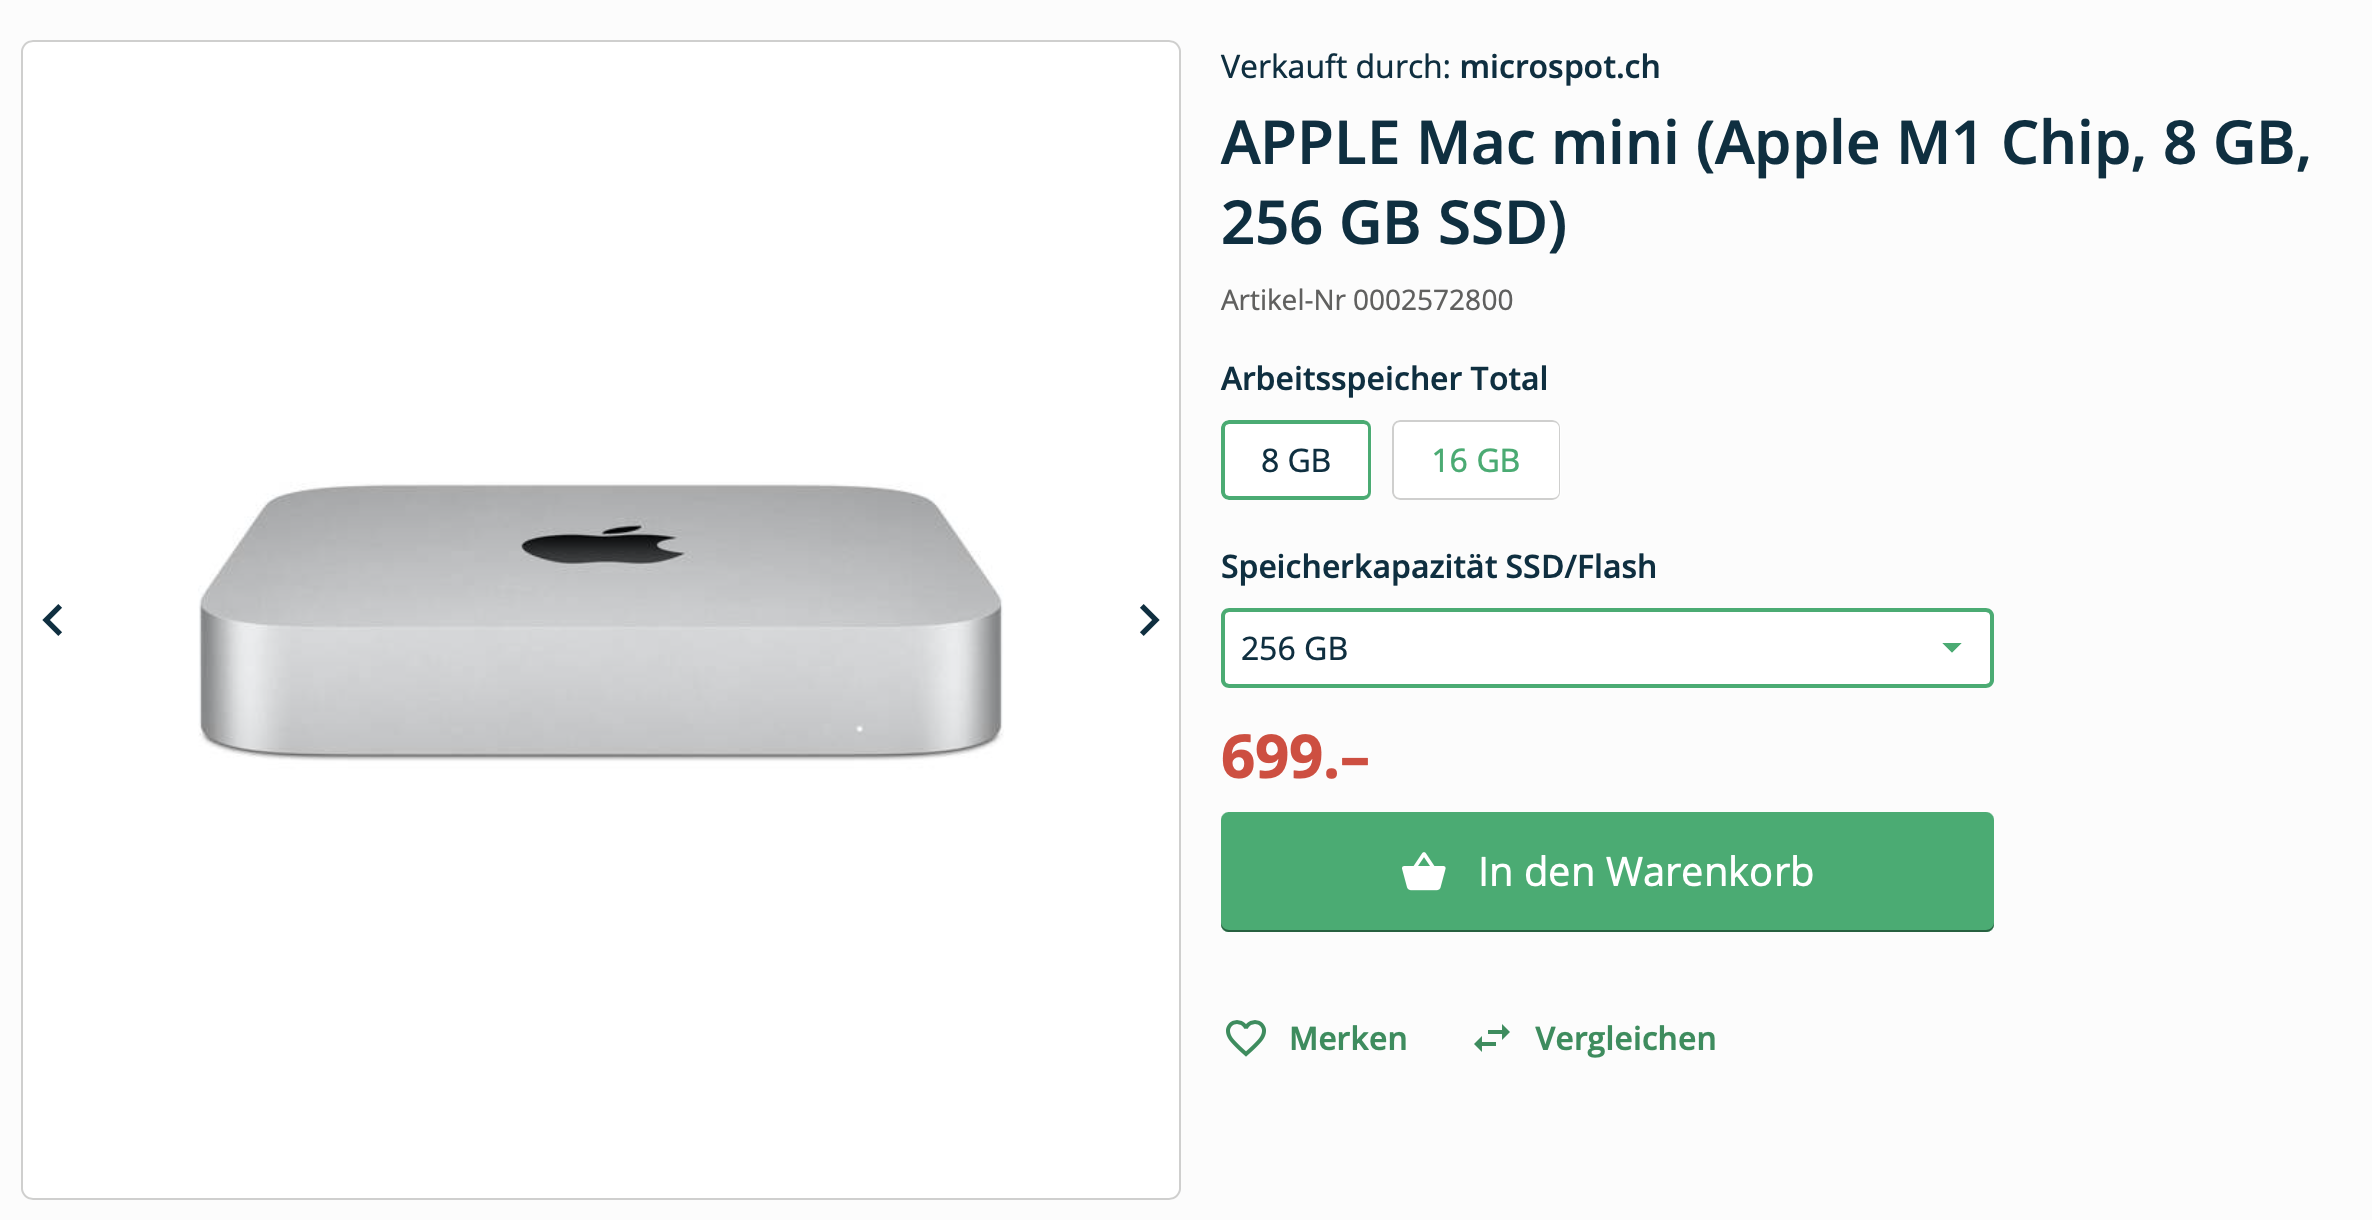
Task: Click the Arbeitsspeicher Total heading
Action: pyautogui.click(x=1384, y=379)
